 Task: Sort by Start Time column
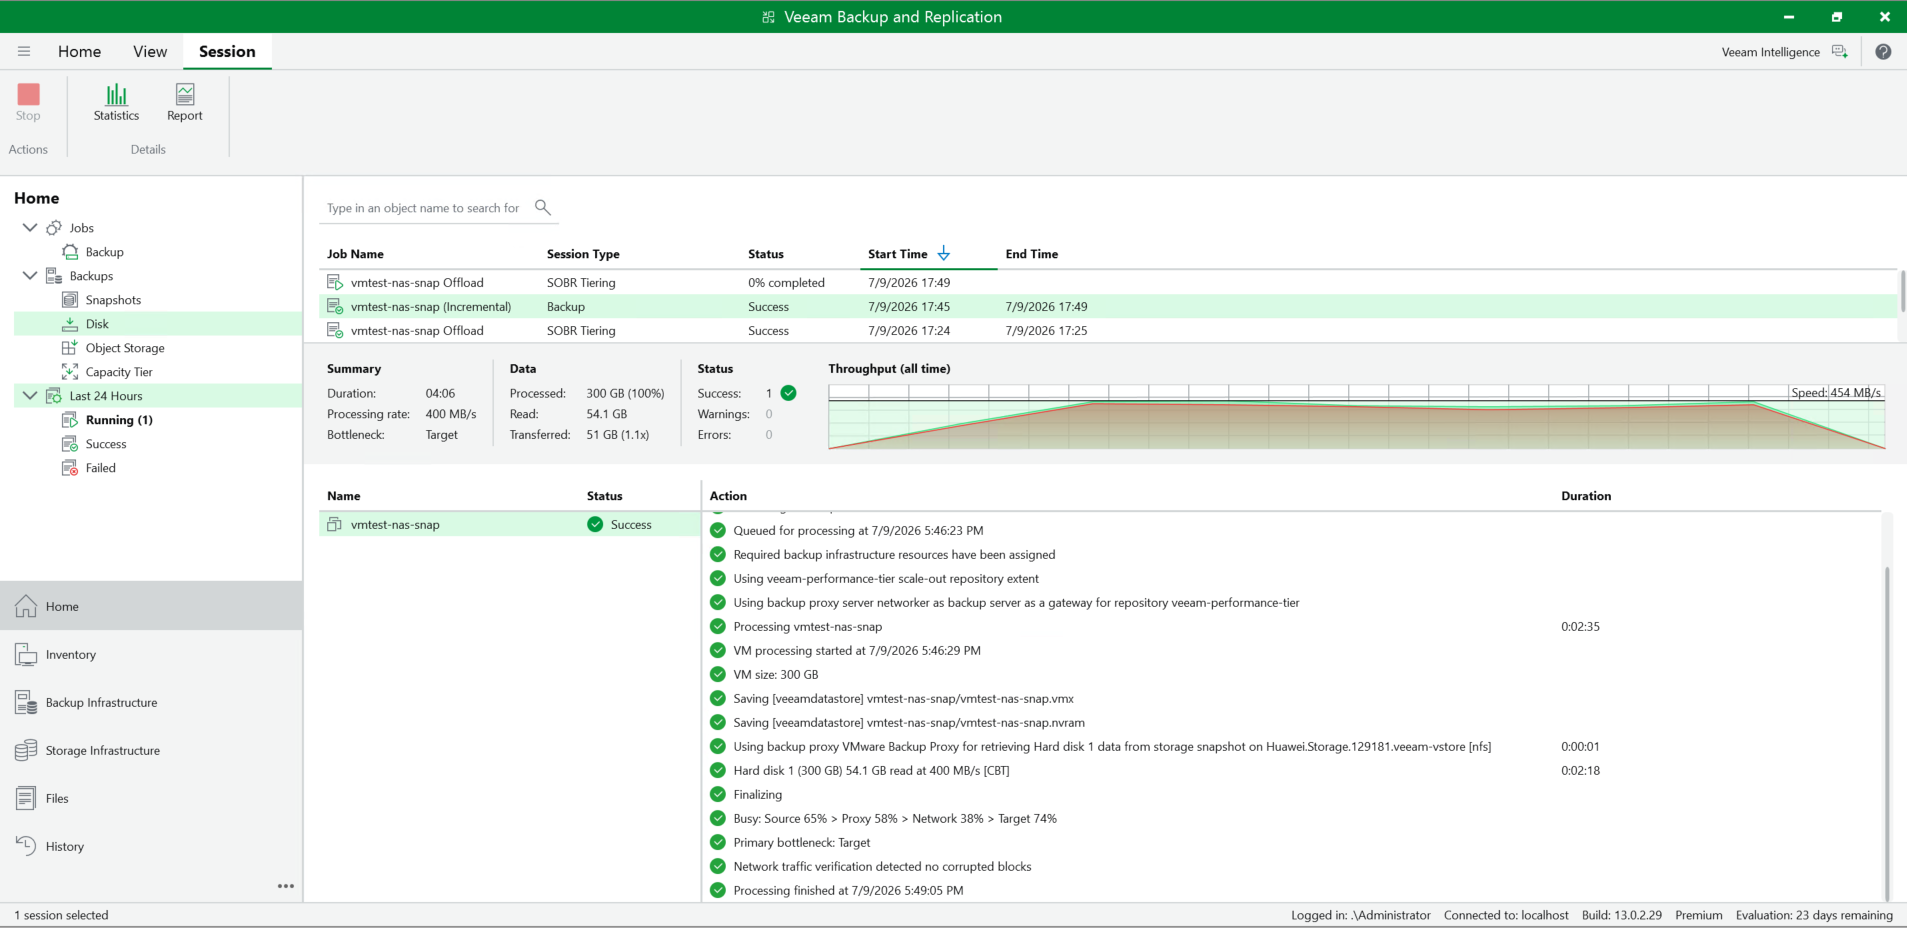(x=898, y=254)
